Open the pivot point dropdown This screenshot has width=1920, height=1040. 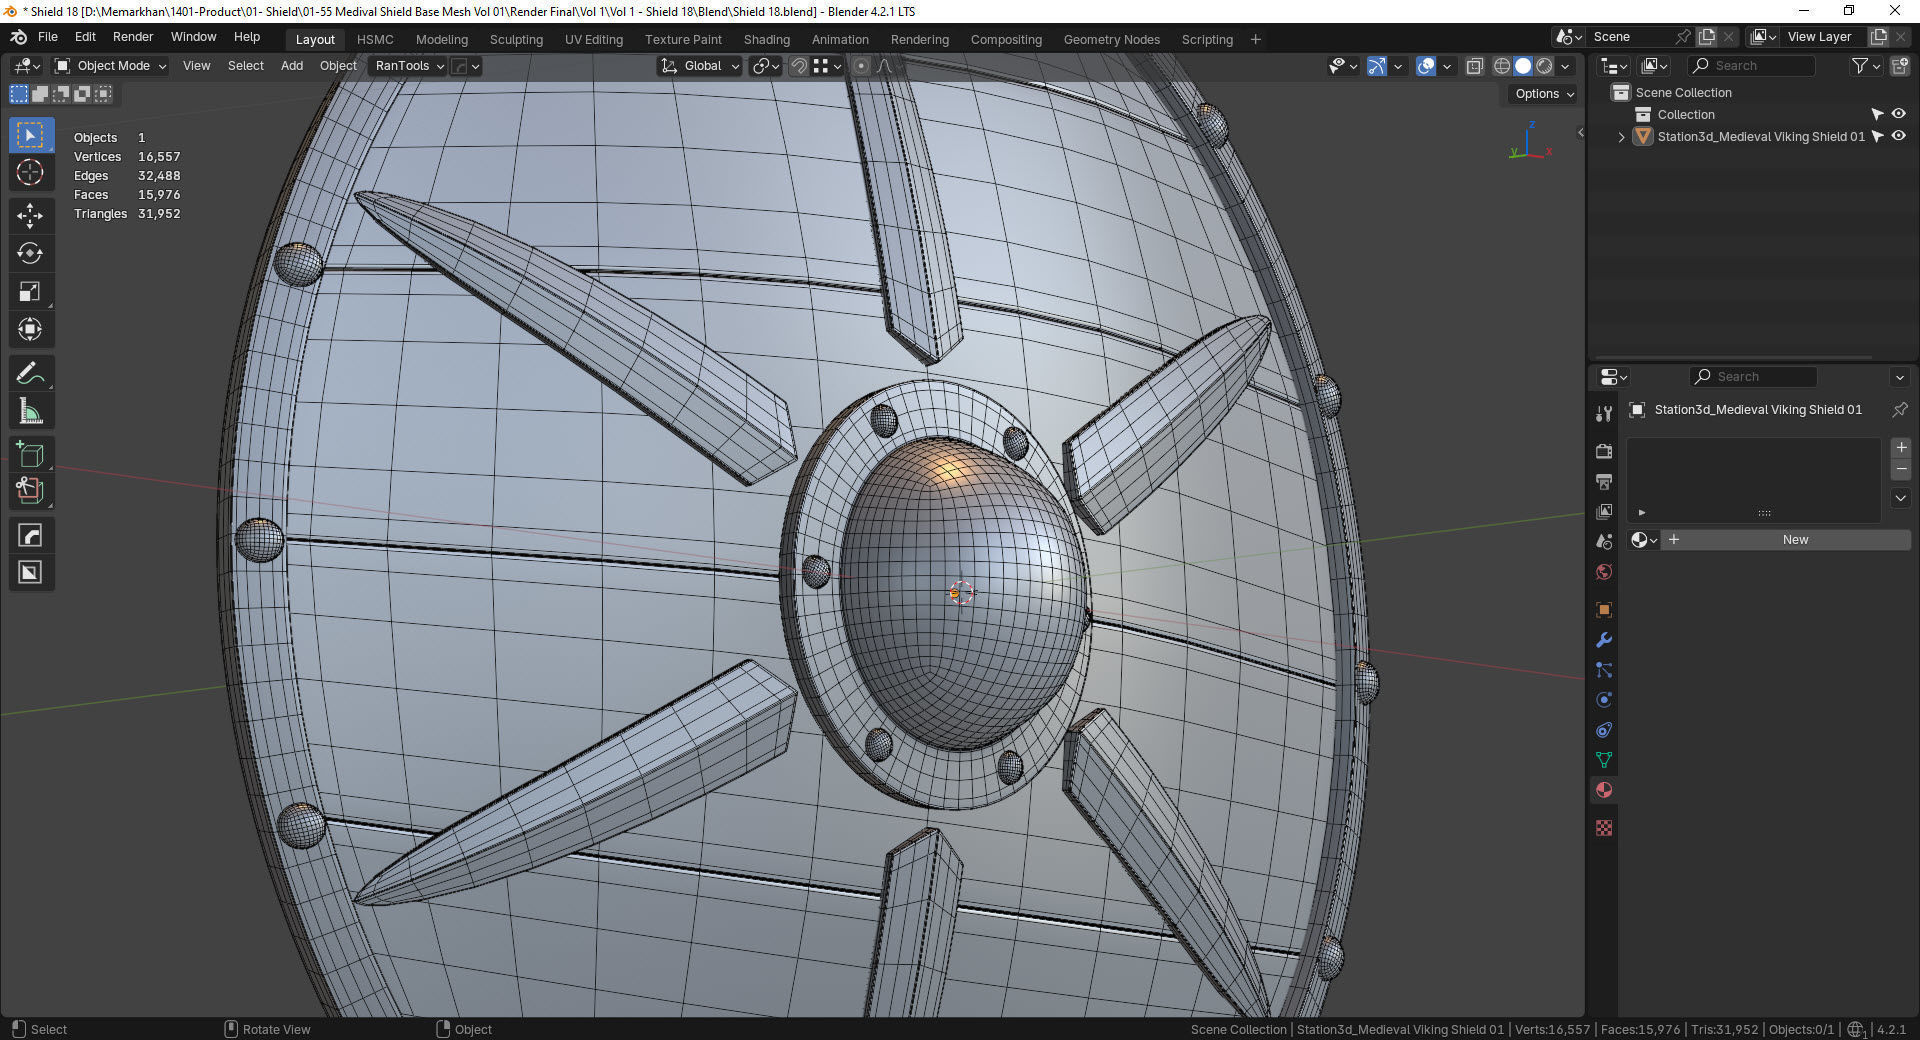(766, 66)
